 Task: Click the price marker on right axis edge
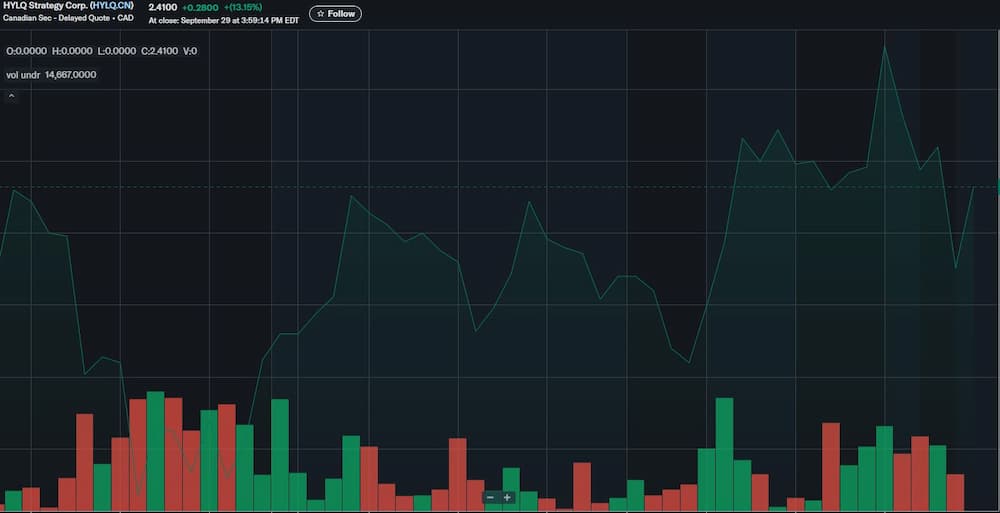pos(997,186)
